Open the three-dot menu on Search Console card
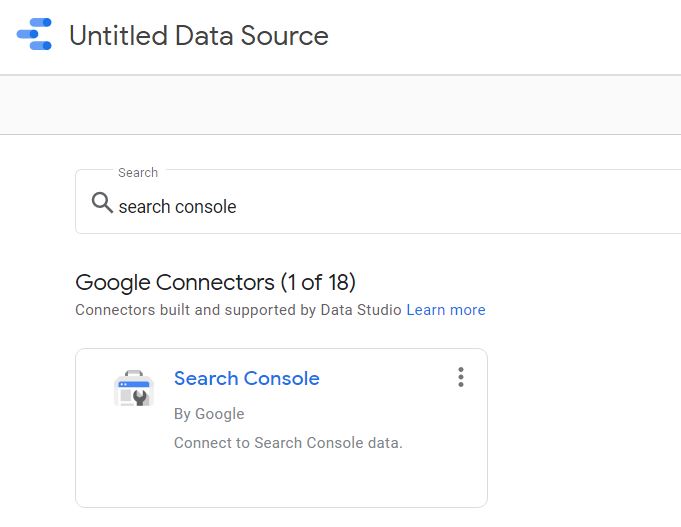 (461, 377)
